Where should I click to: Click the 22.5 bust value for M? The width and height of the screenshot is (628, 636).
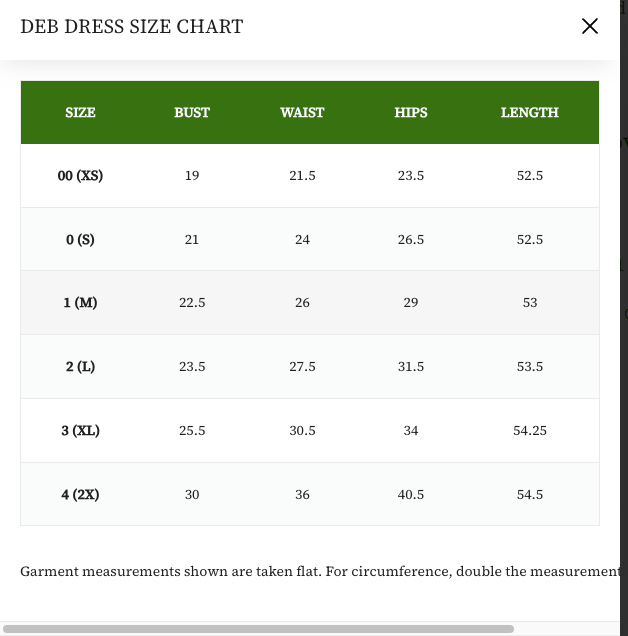coord(192,303)
